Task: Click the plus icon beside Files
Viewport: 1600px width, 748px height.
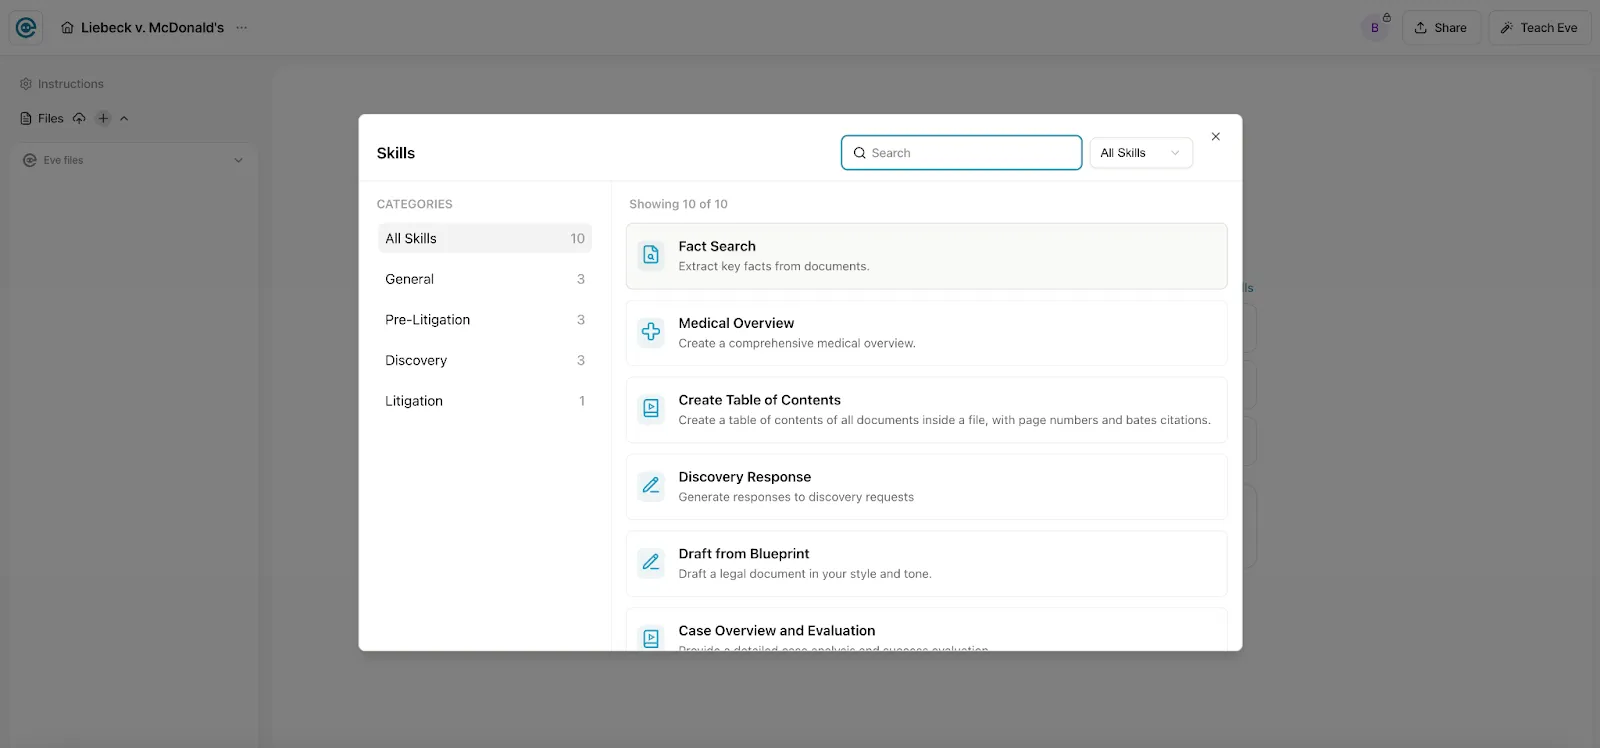Action: point(103,118)
